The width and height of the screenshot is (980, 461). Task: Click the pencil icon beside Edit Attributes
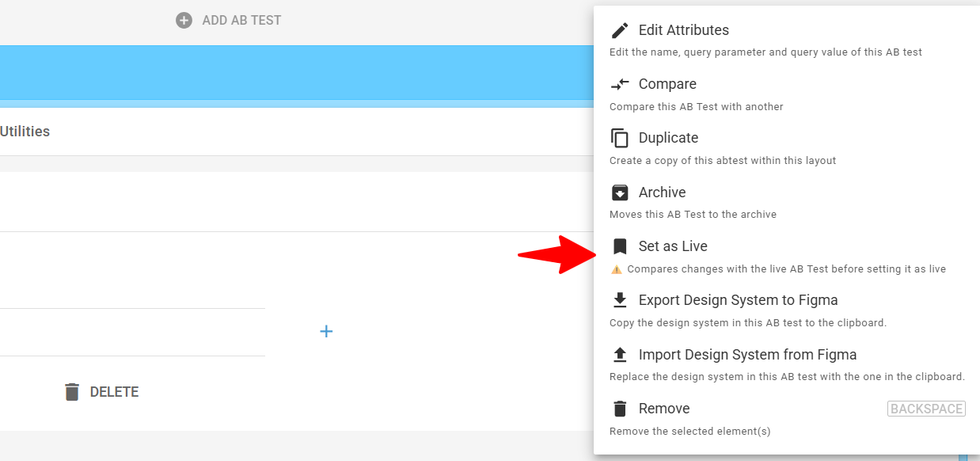coord(620,30)
